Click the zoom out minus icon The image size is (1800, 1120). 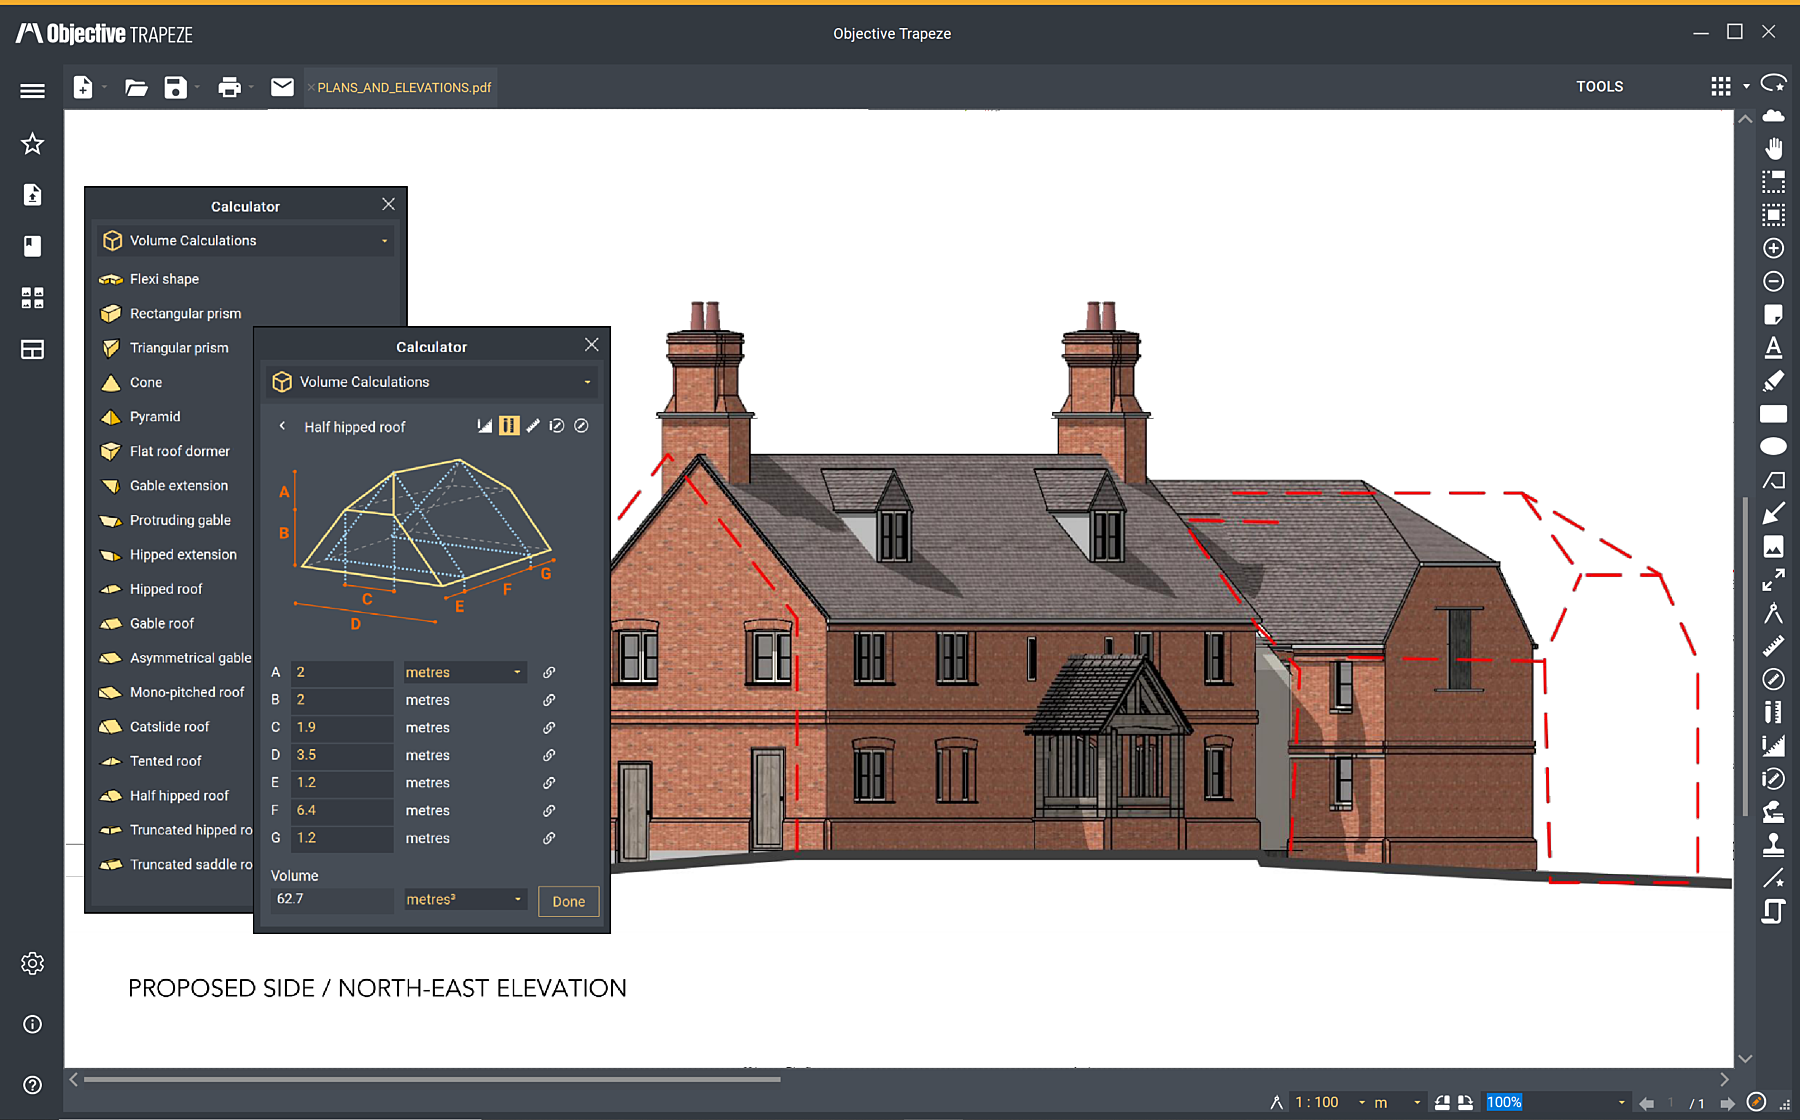pyautogui.click(x=1773, y=281)
